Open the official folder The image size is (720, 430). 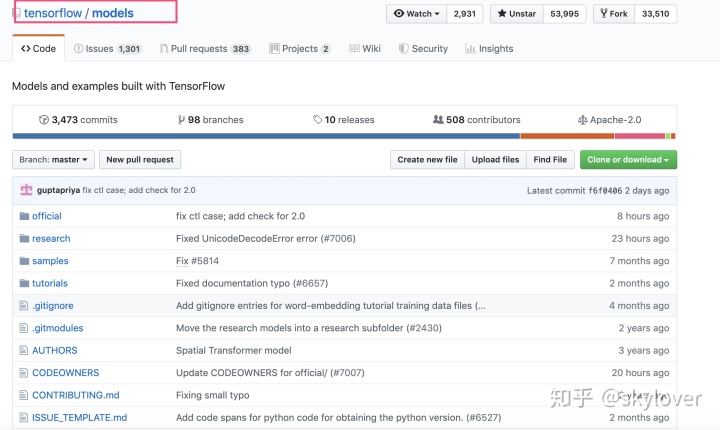tap(47, 216)
